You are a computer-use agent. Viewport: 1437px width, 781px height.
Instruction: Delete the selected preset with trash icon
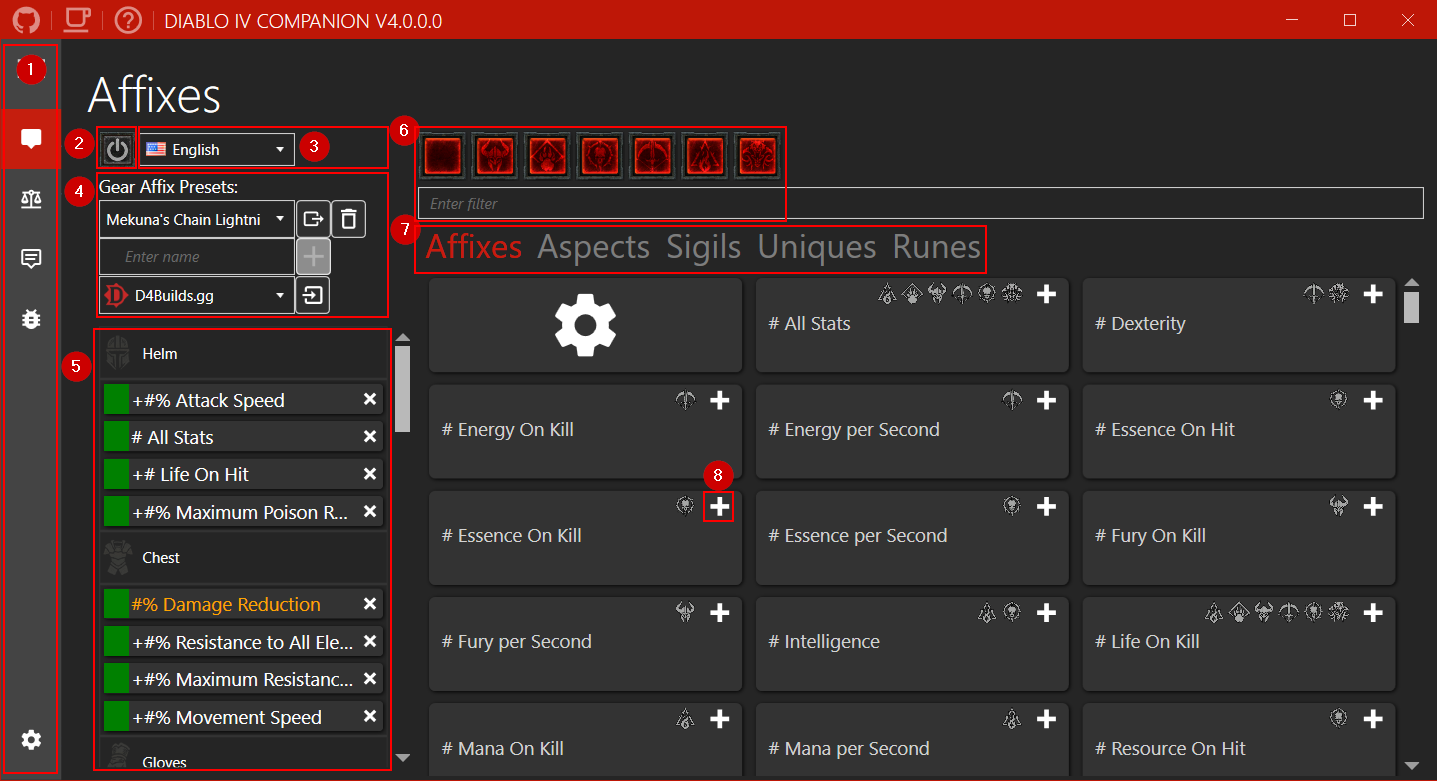click(349, 219)
